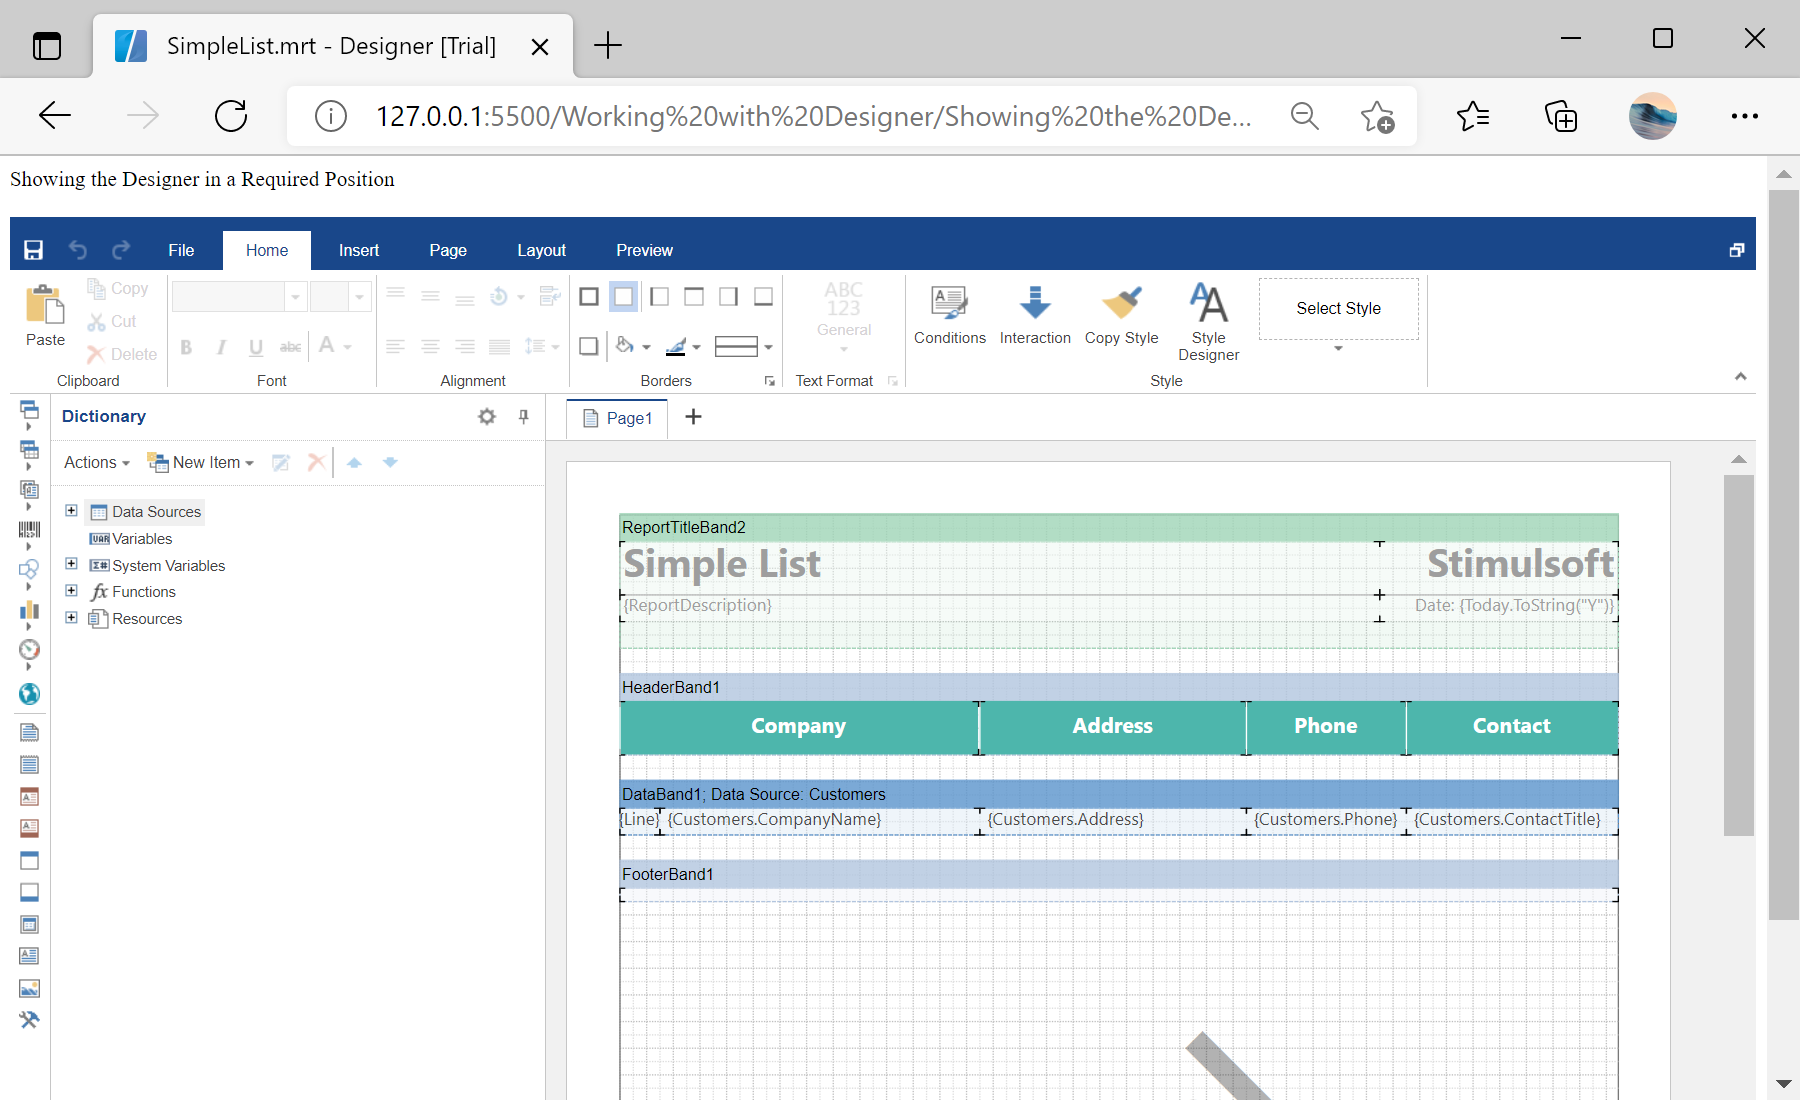Click the browser Refresh button
The width and height of the screenshot is (1800, 1100).
click(231, 116)
